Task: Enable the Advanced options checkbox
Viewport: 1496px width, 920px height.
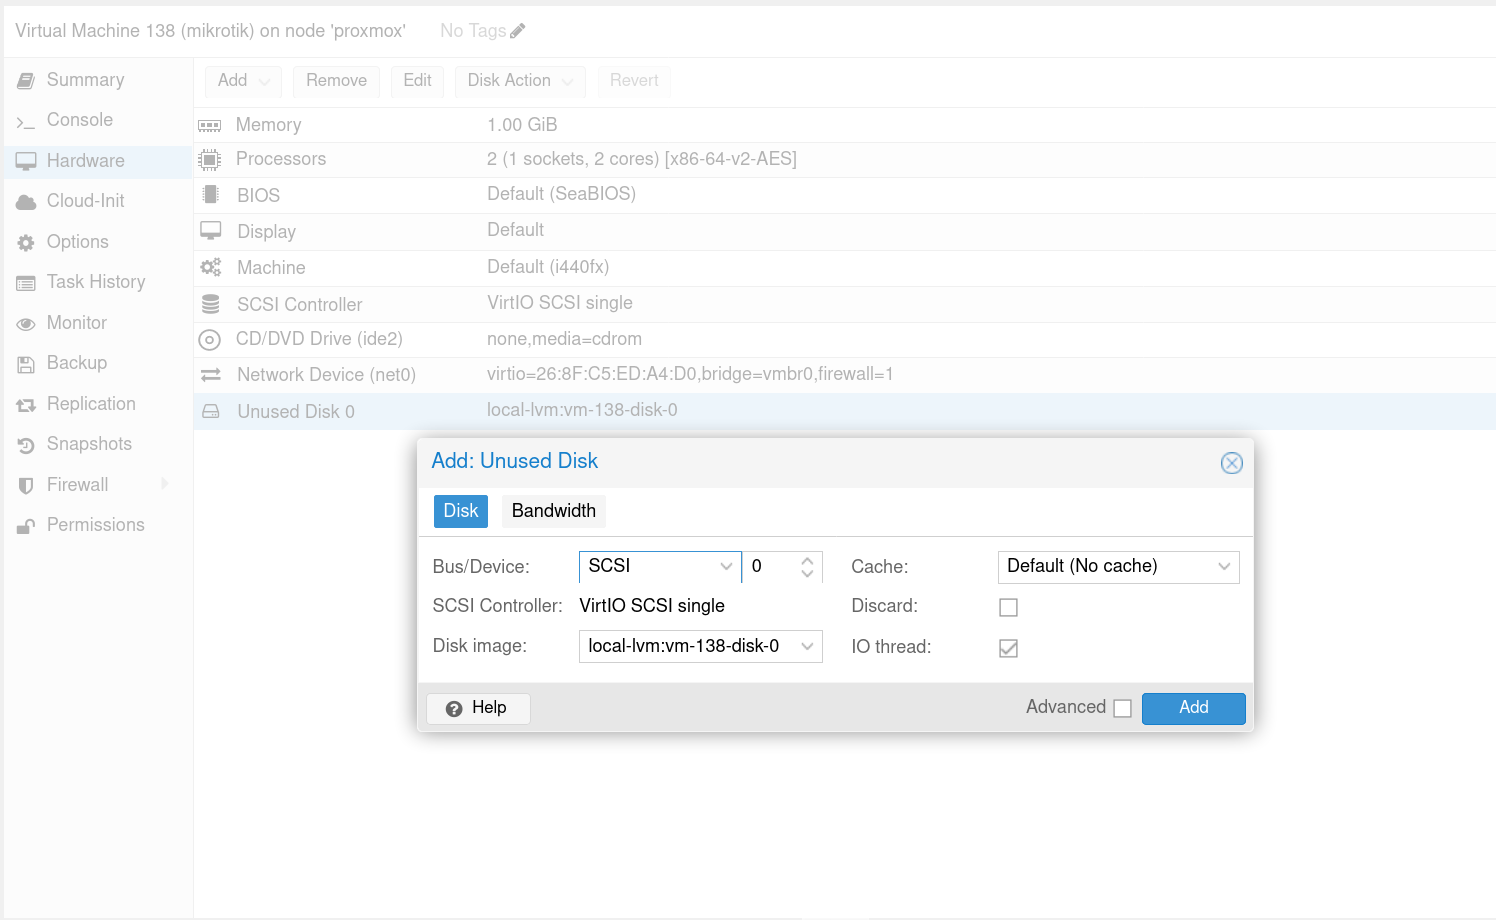Action: [x=1122, y=708]
